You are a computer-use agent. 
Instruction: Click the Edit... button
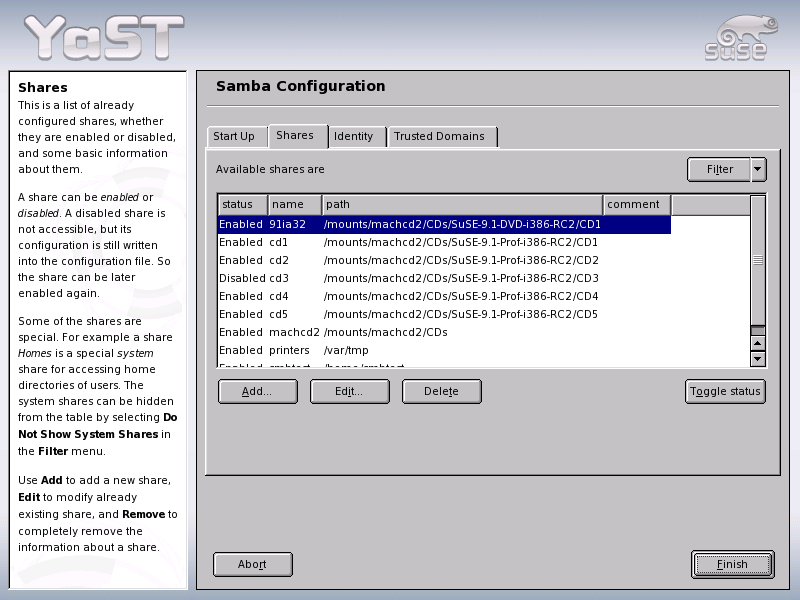click(x=349, y=391)
